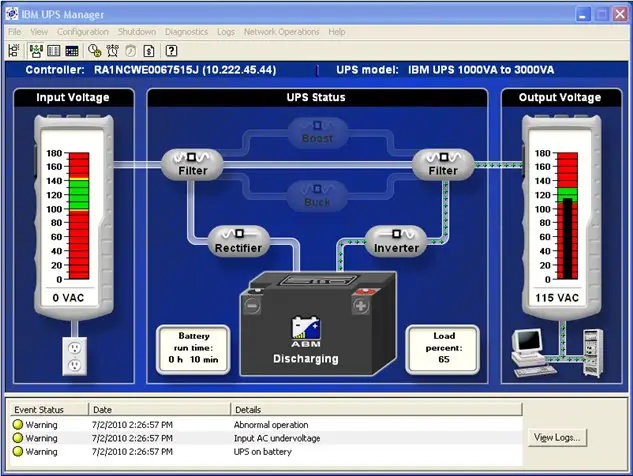Image resolution: width=633 pixels, height=476 pixels.
Task: Click the dollar sign document toolbar icon
Action: [148, 49]
